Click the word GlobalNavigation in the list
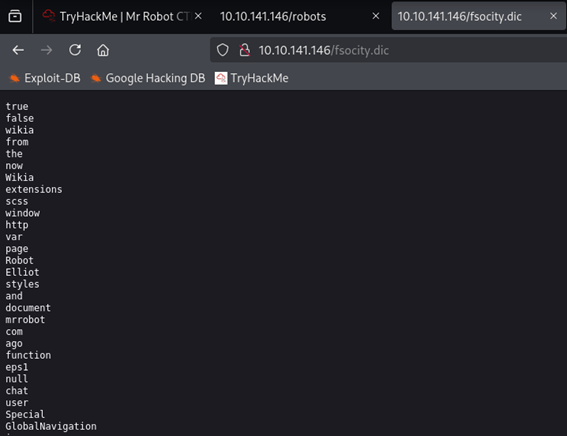Viewport: 567px width, 436px height. point(51,426)
